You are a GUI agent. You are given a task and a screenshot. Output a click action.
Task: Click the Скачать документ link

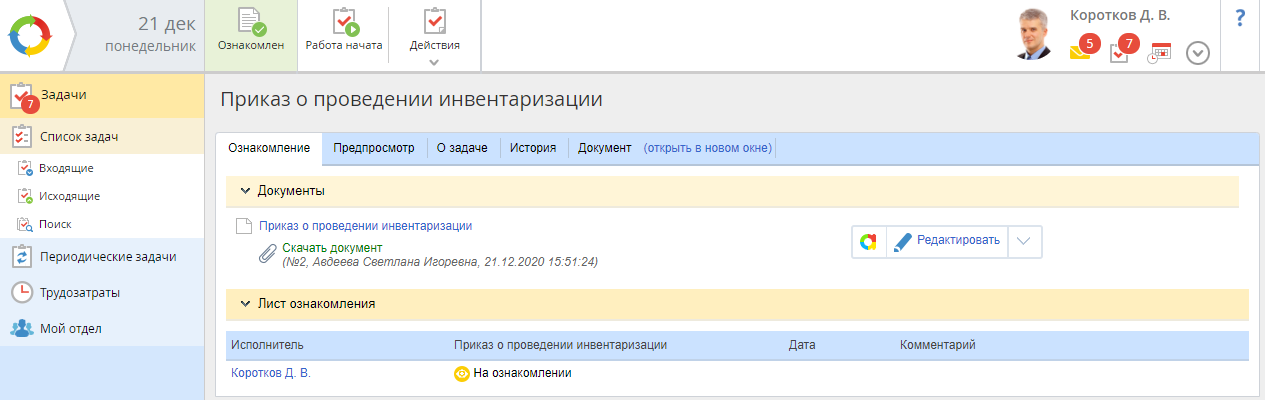point(332,247)
